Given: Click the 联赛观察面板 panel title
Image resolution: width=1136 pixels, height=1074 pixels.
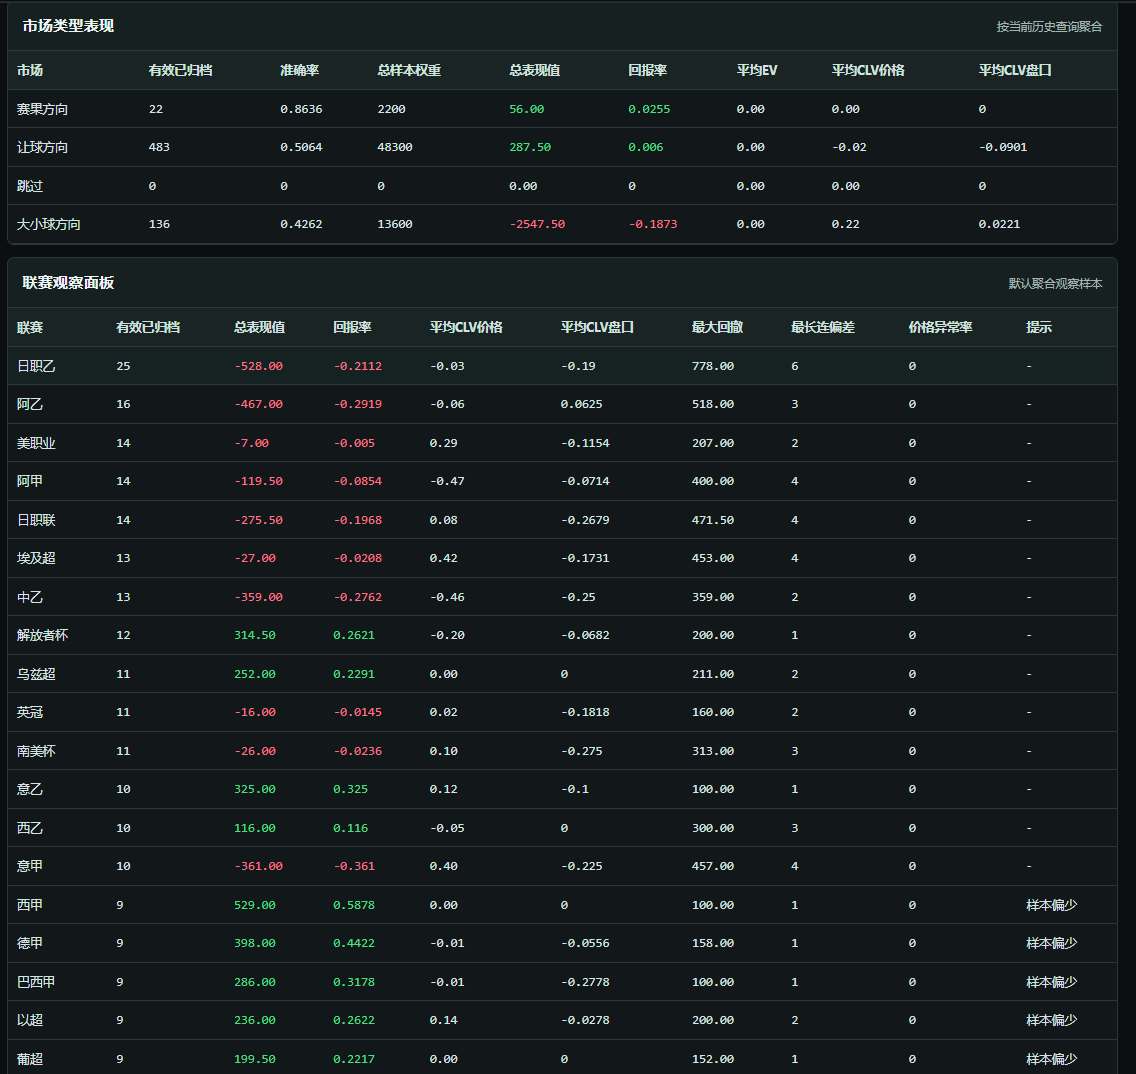Looking at the screenshot, I should pyautogui.click(x=68, y=283).
